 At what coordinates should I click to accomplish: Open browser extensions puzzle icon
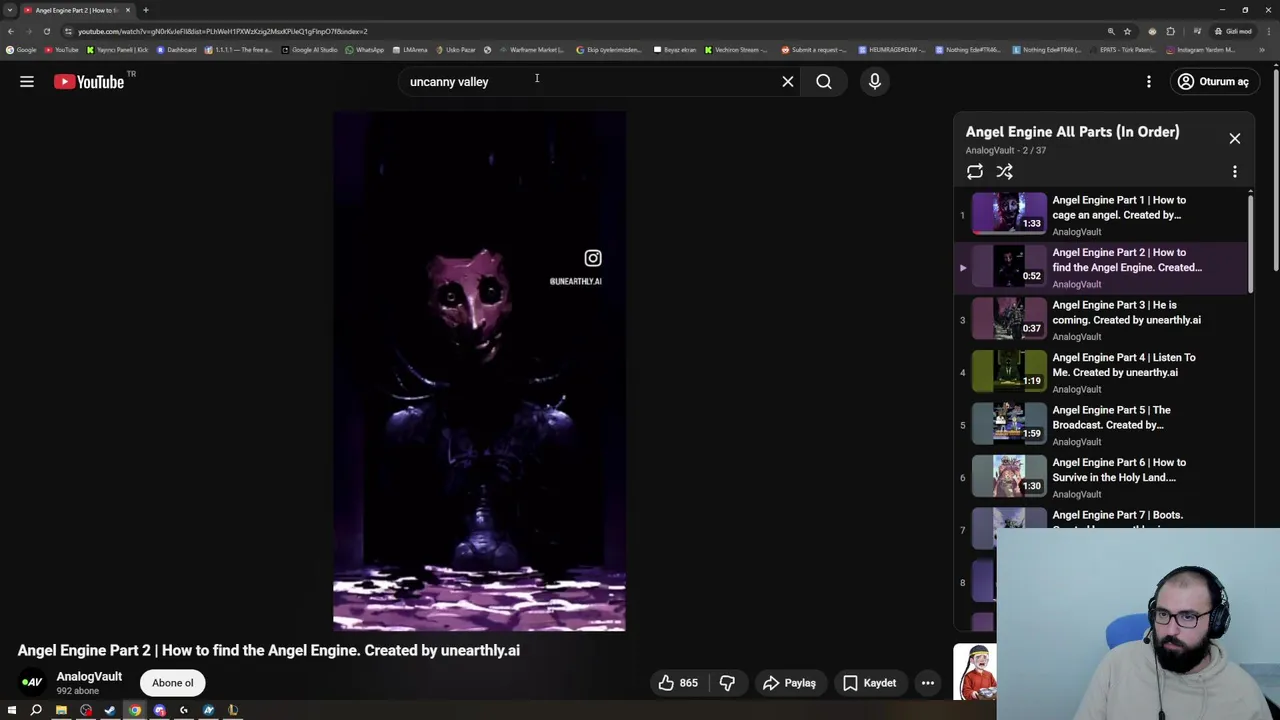pyautogui.click(x=1171, y=31)
